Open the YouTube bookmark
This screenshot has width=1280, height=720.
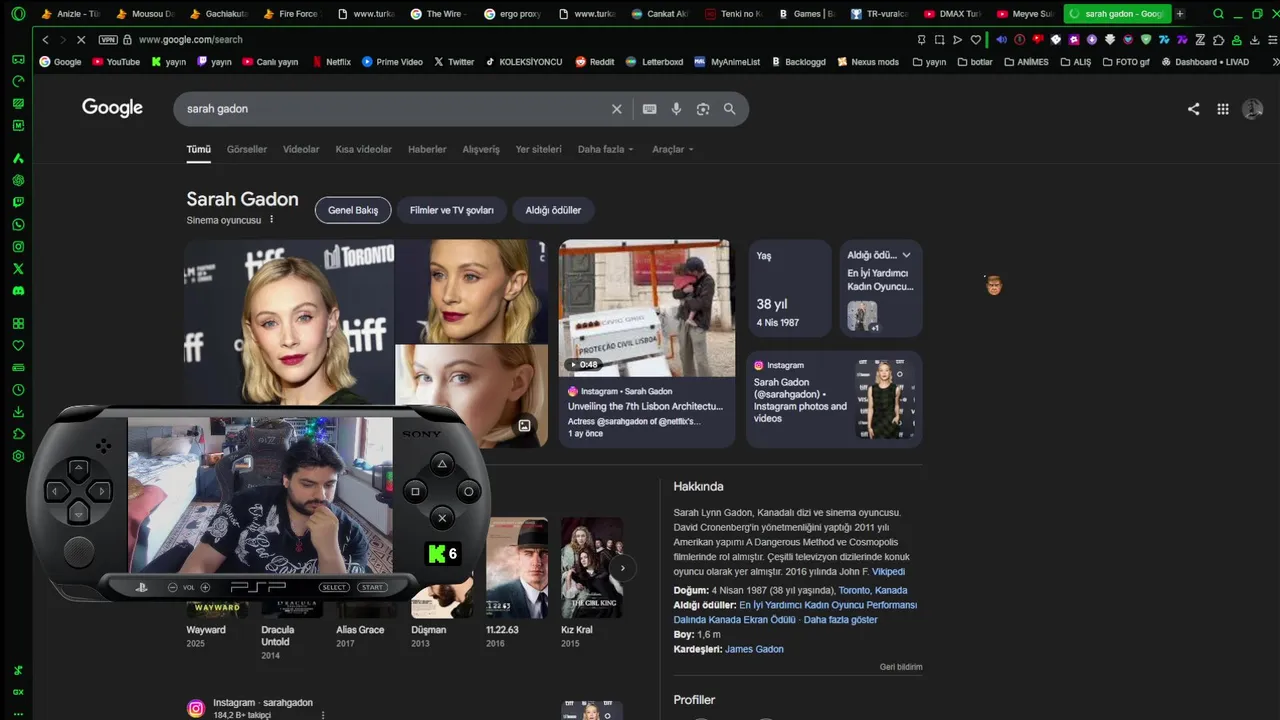coord(116,62)
